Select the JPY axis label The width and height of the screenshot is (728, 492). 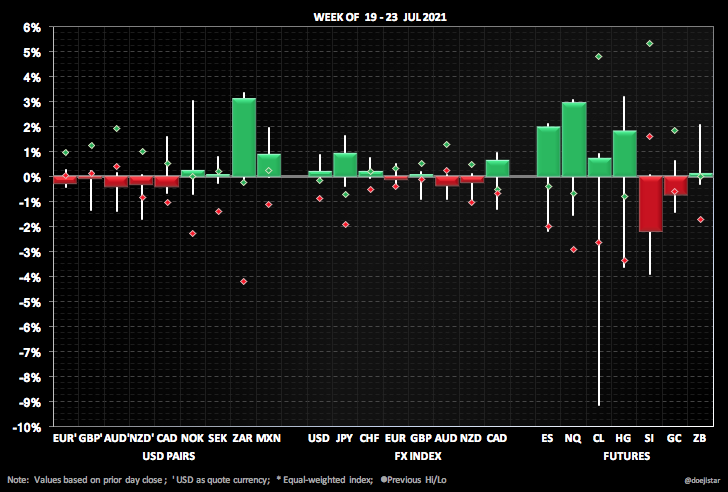click(x=344, y=438)
